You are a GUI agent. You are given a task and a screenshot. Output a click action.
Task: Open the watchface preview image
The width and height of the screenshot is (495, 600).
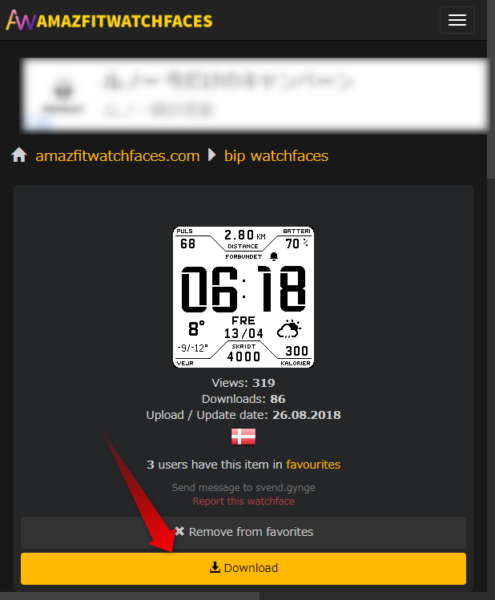point(243,297)
